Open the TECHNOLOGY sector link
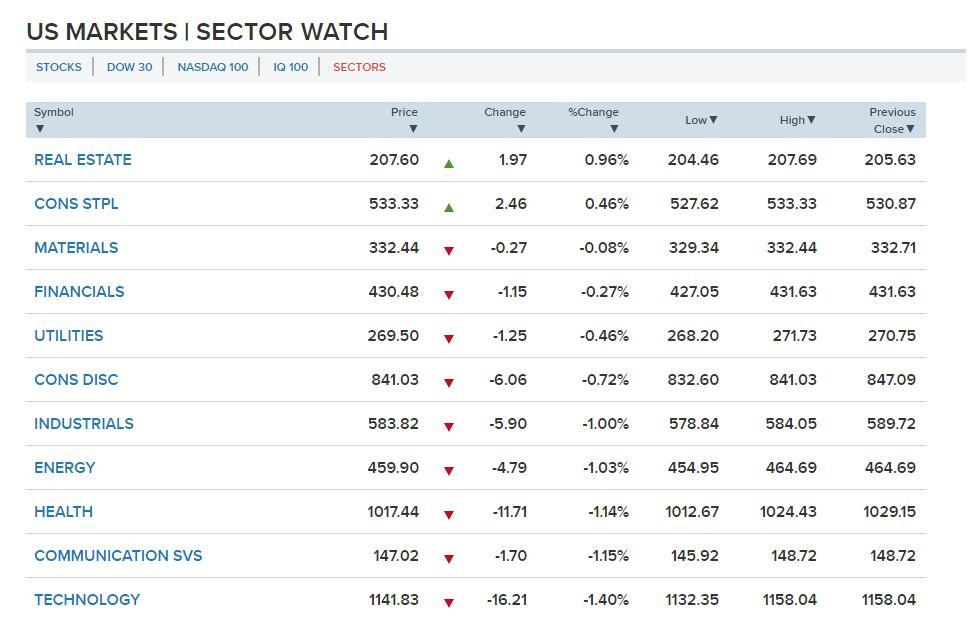The image size is (977, 619). (x=87, y=600)
